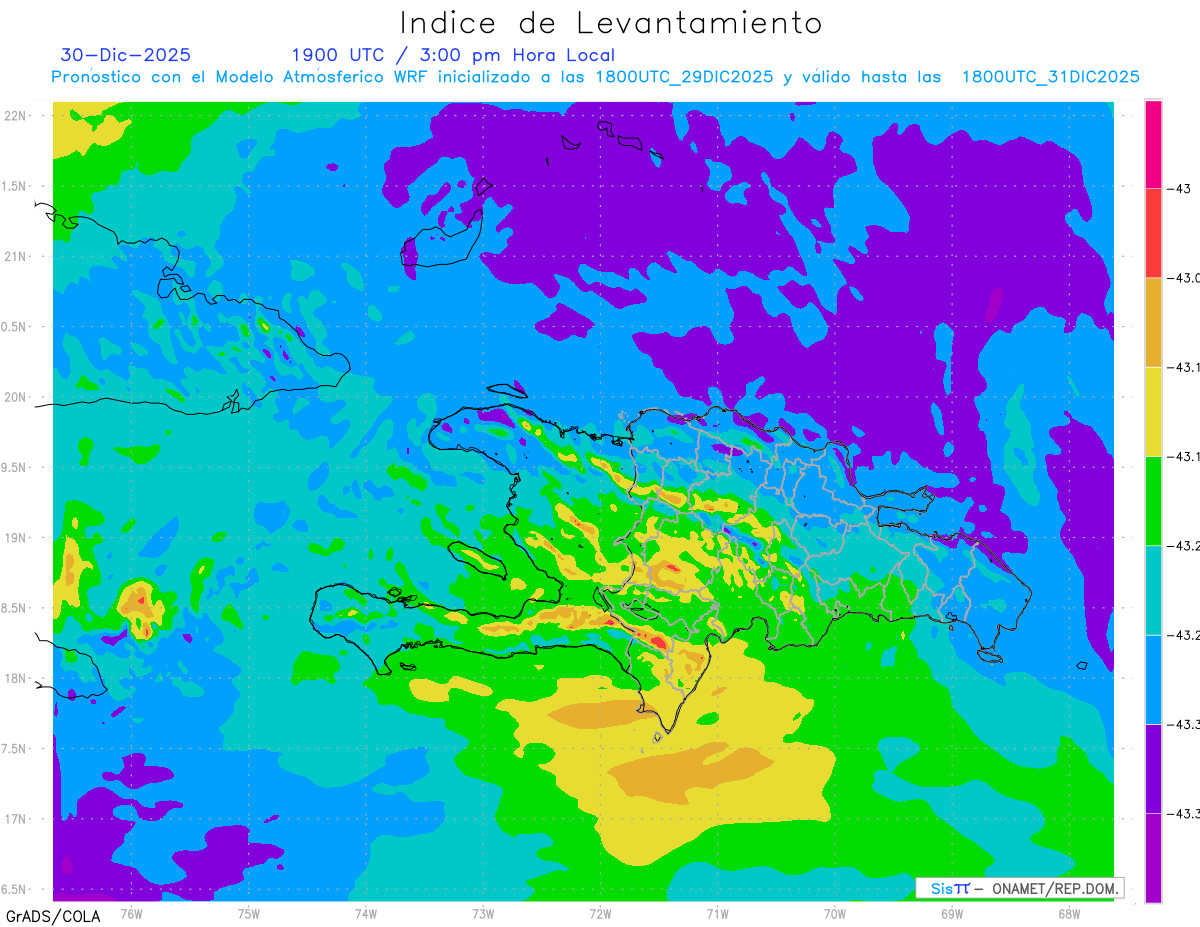
Task: Select the yellow segment of the color bar
Action: pos(1153,411)
